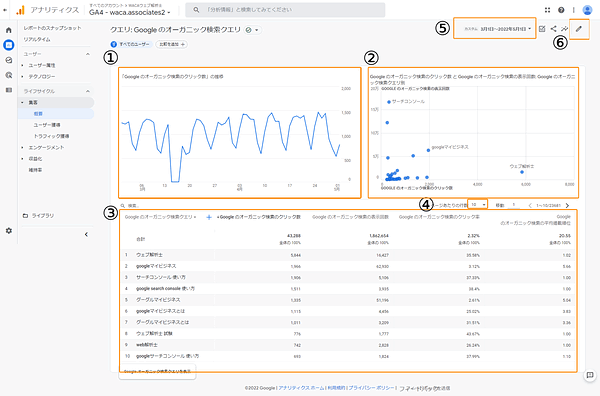Click 比較を追加 button

172,44
